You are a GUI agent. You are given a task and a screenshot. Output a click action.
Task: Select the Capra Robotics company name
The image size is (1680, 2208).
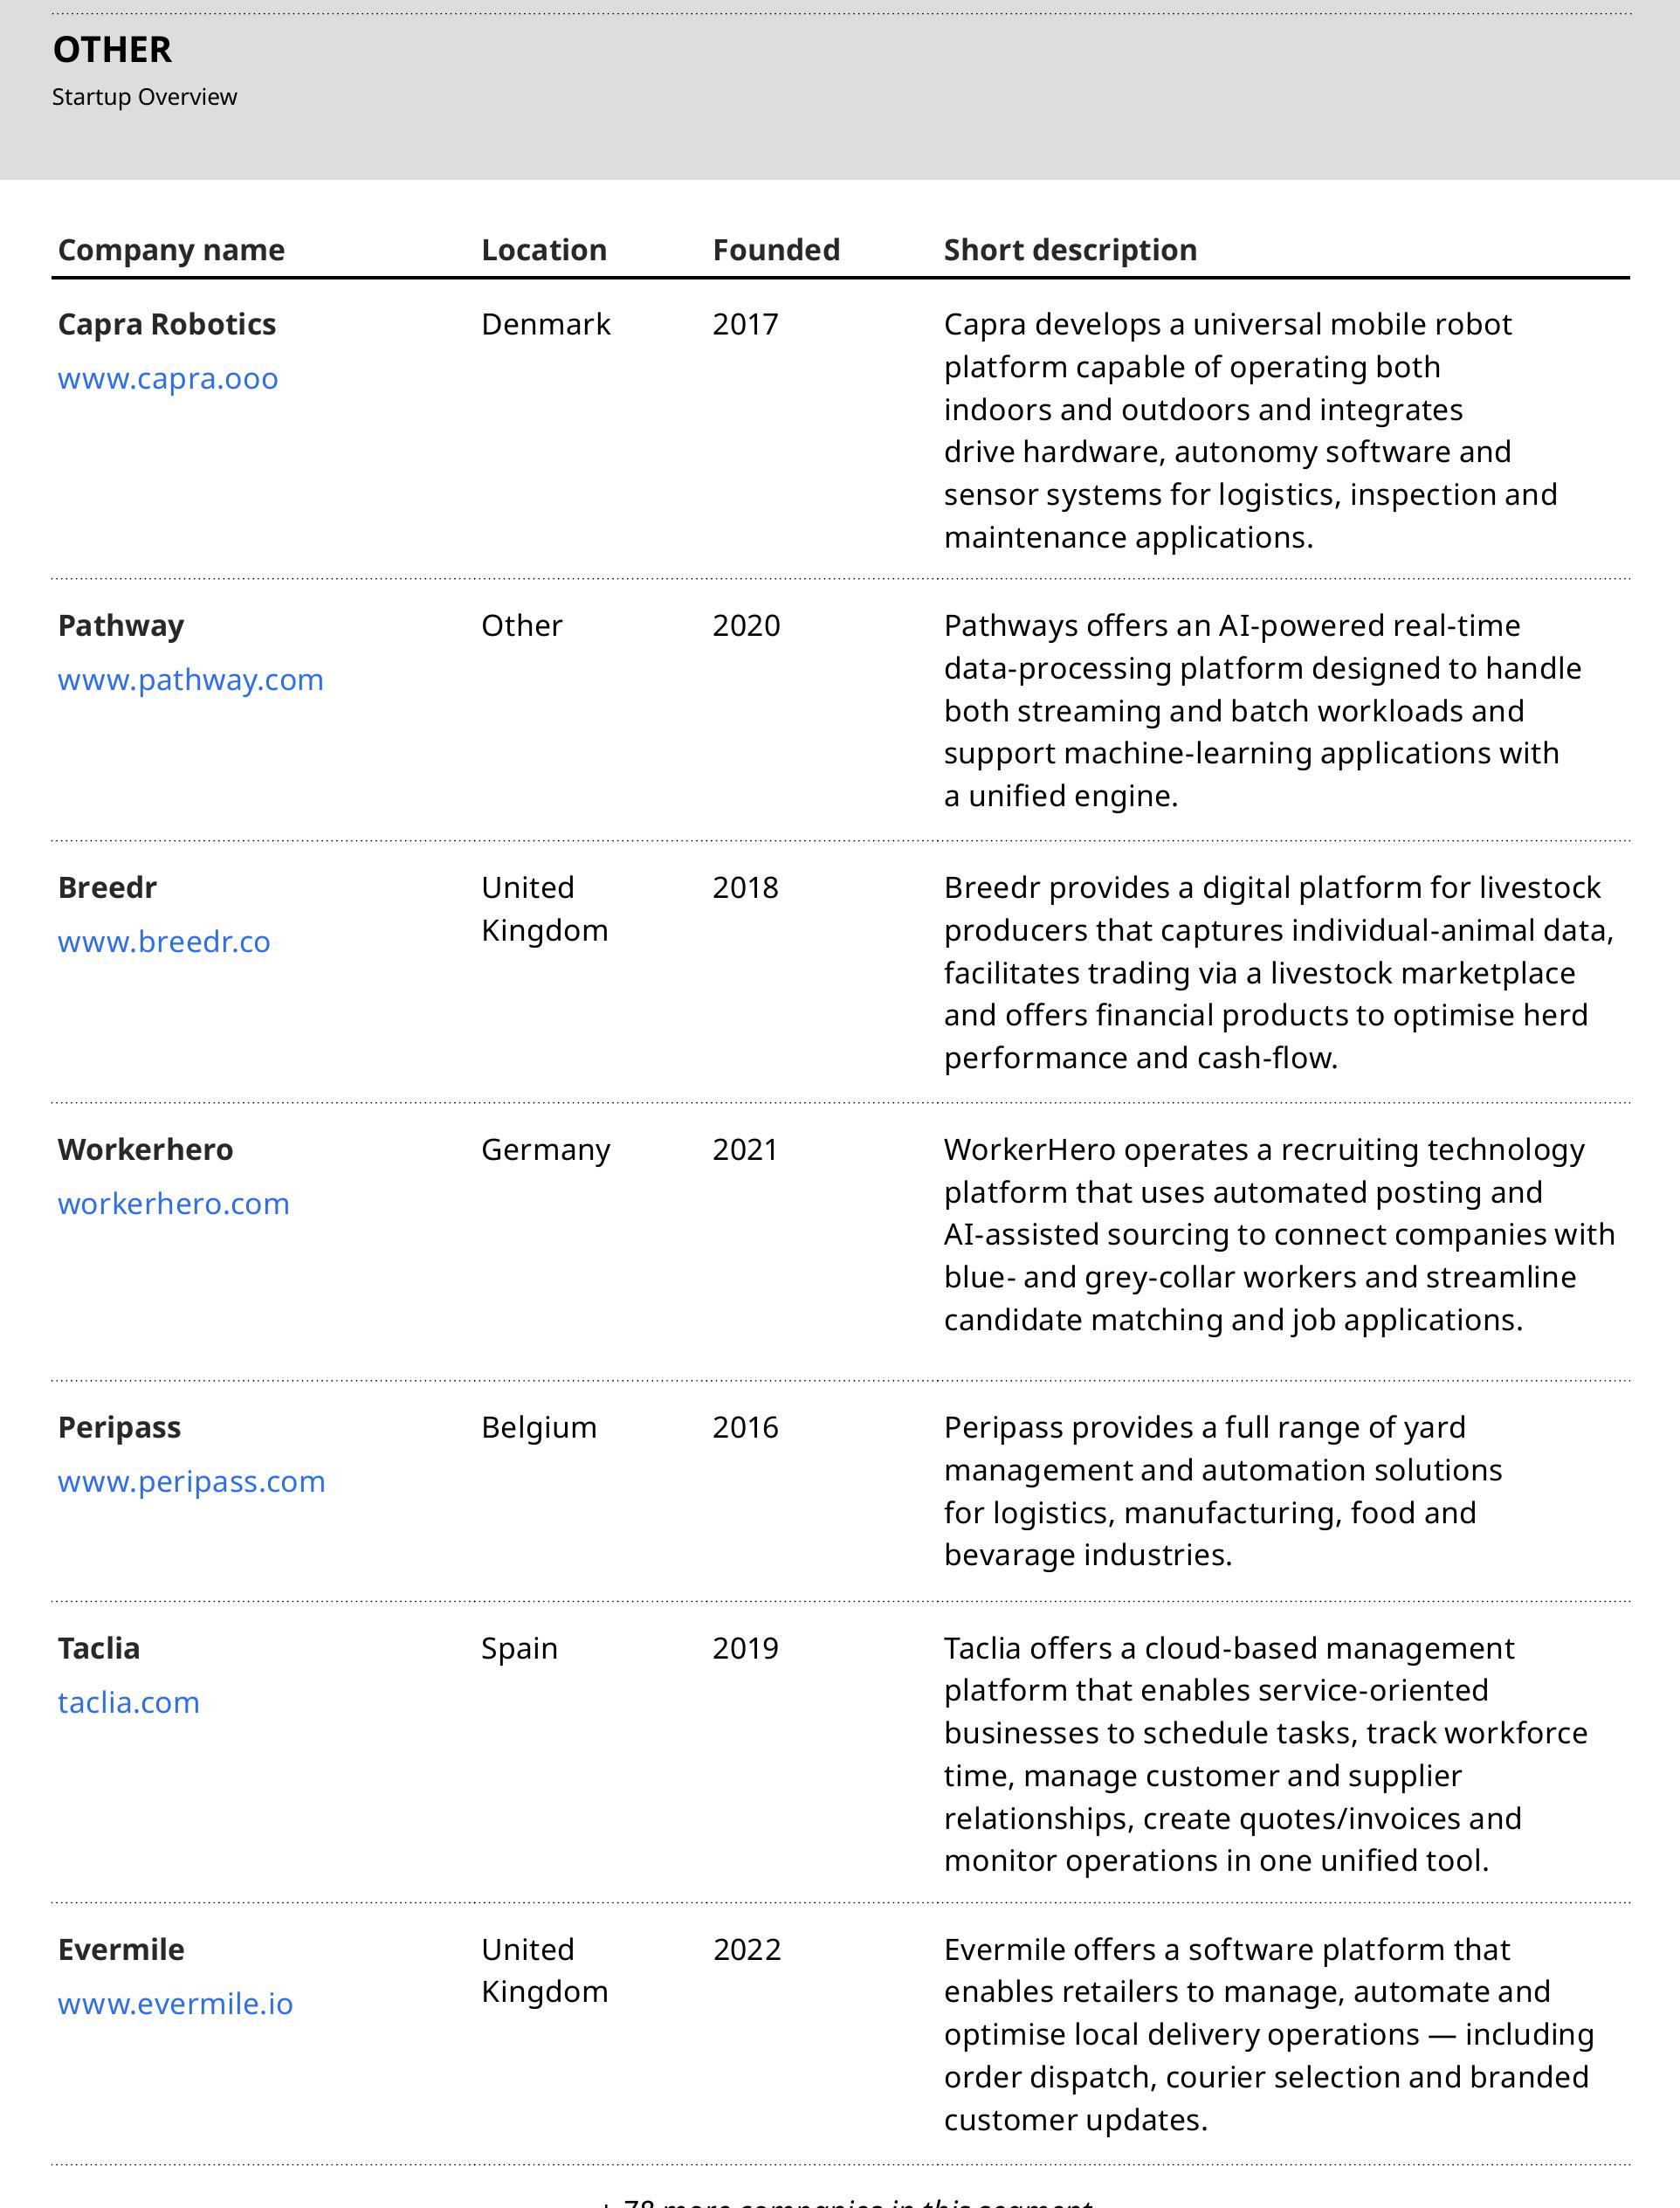coord(167,325)
